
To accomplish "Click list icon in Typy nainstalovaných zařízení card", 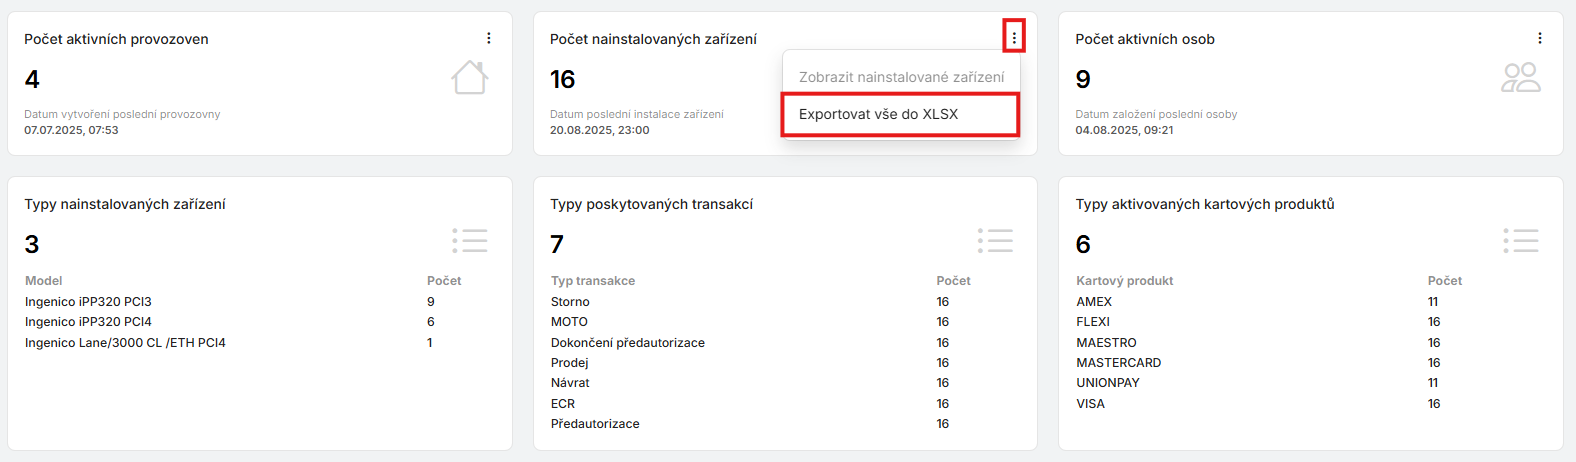I will [469, 241].
